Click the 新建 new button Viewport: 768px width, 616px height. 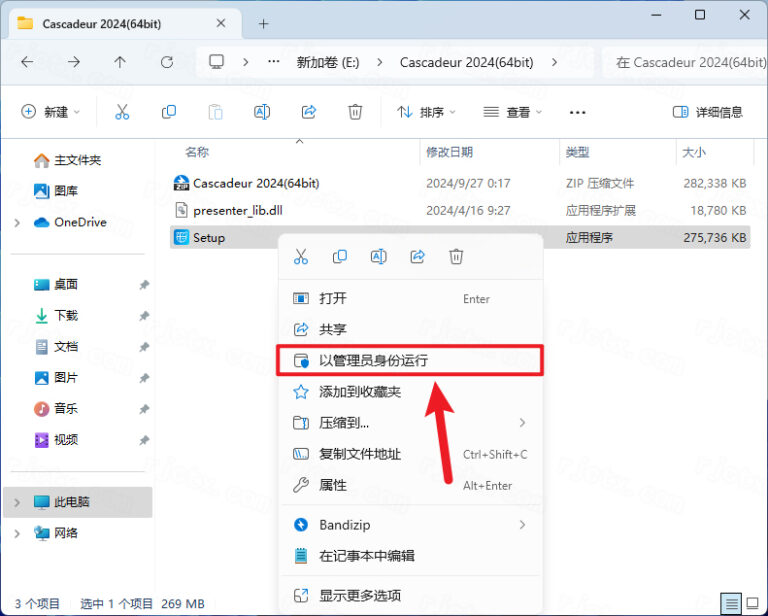click(50, 112)
